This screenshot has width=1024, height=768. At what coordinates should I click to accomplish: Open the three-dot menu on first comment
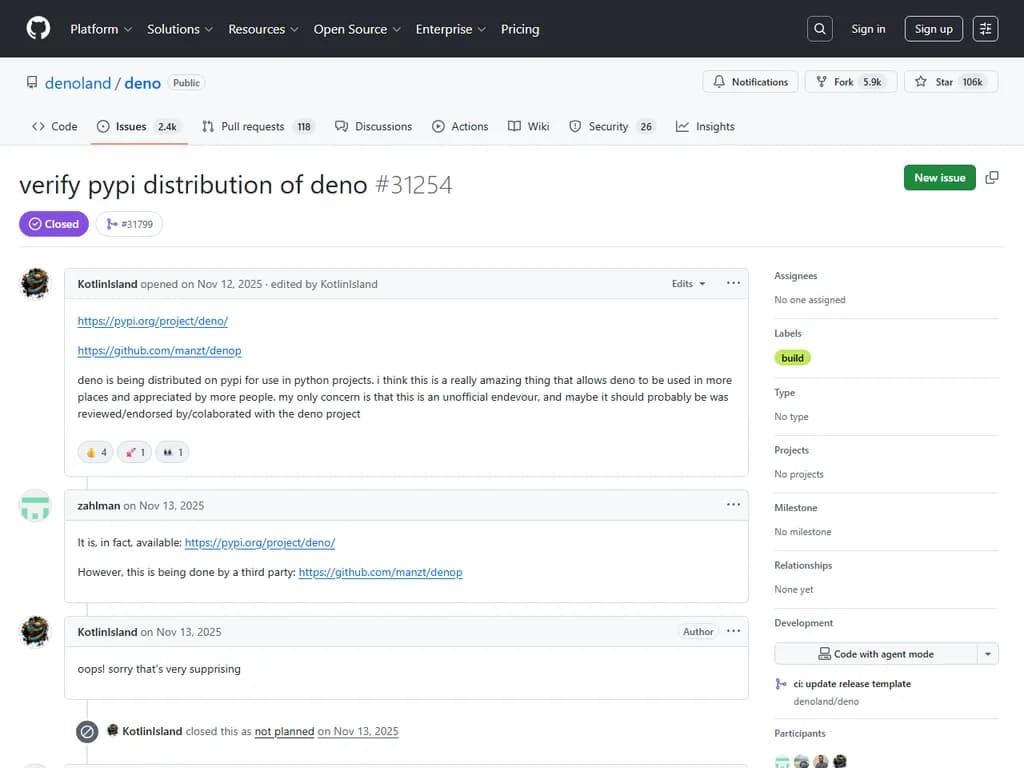tap(733, 284)
